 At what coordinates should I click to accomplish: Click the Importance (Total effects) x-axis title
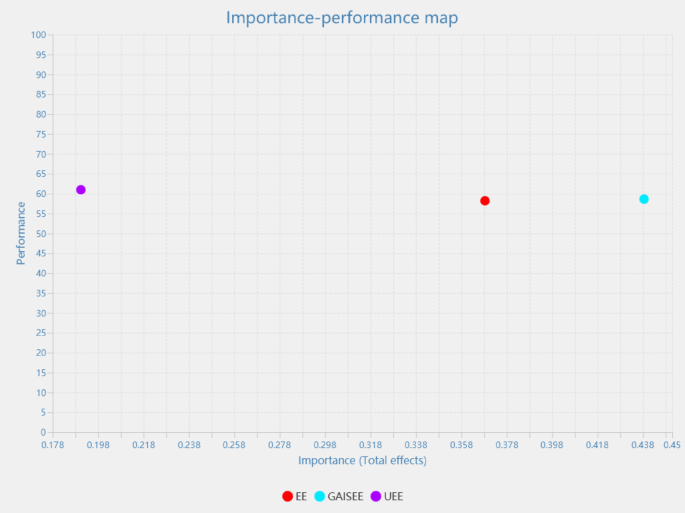click(x=362, y=461)
